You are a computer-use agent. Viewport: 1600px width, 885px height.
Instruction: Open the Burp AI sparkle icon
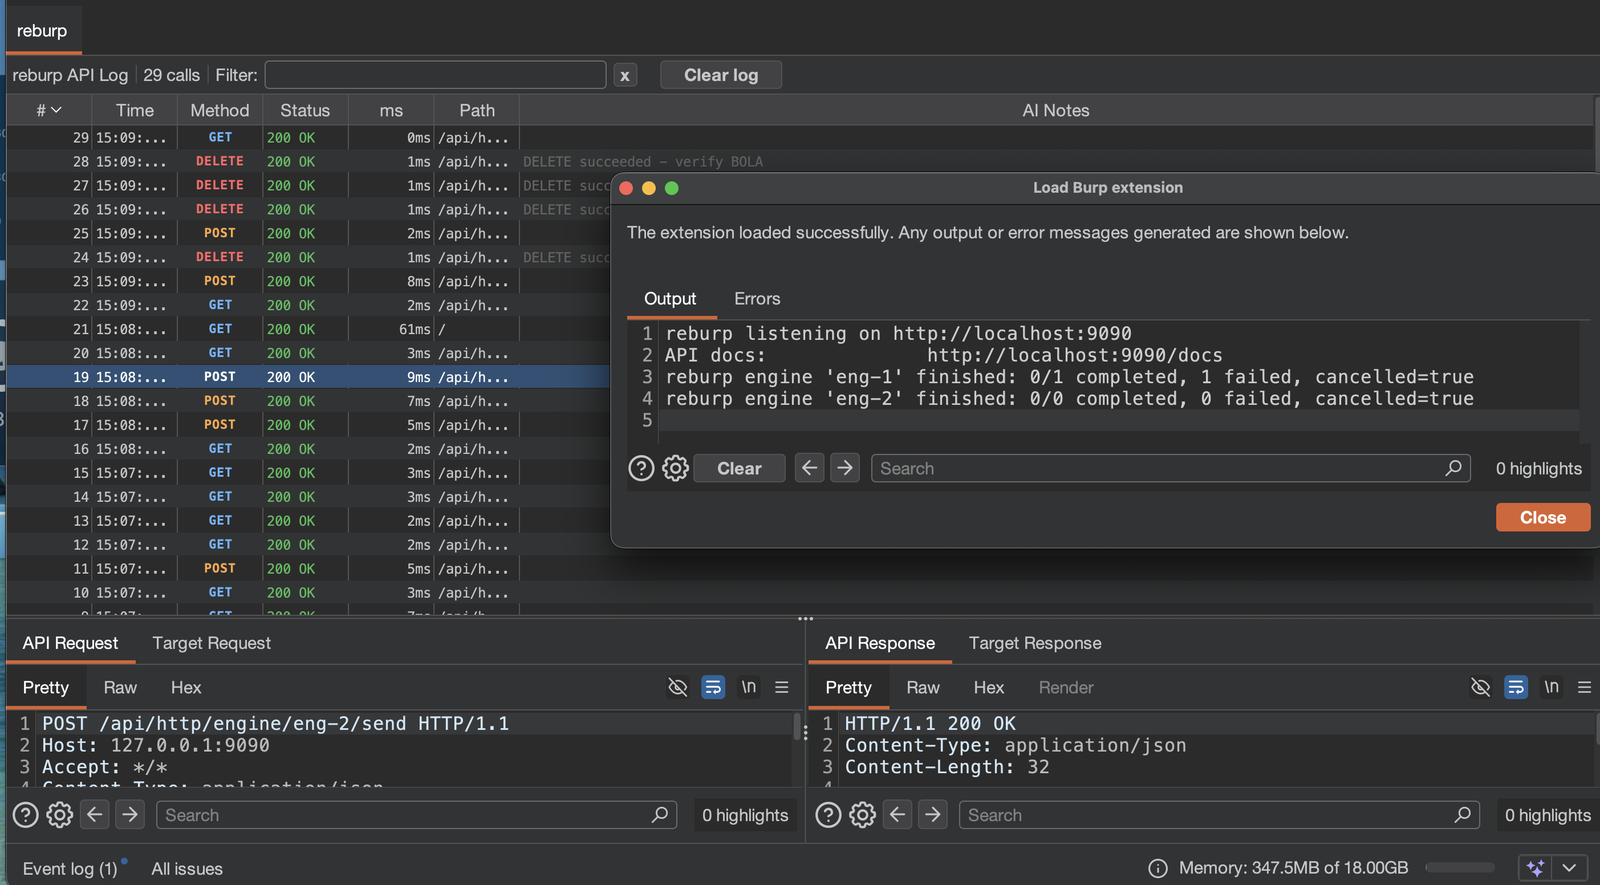(1535, 868)
